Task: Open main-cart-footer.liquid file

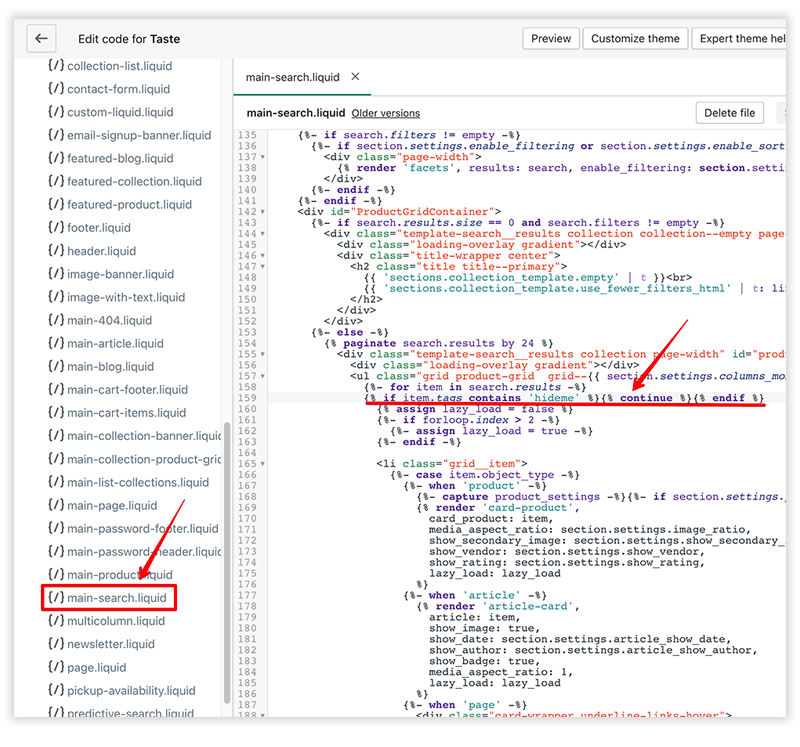Action: 118,389
